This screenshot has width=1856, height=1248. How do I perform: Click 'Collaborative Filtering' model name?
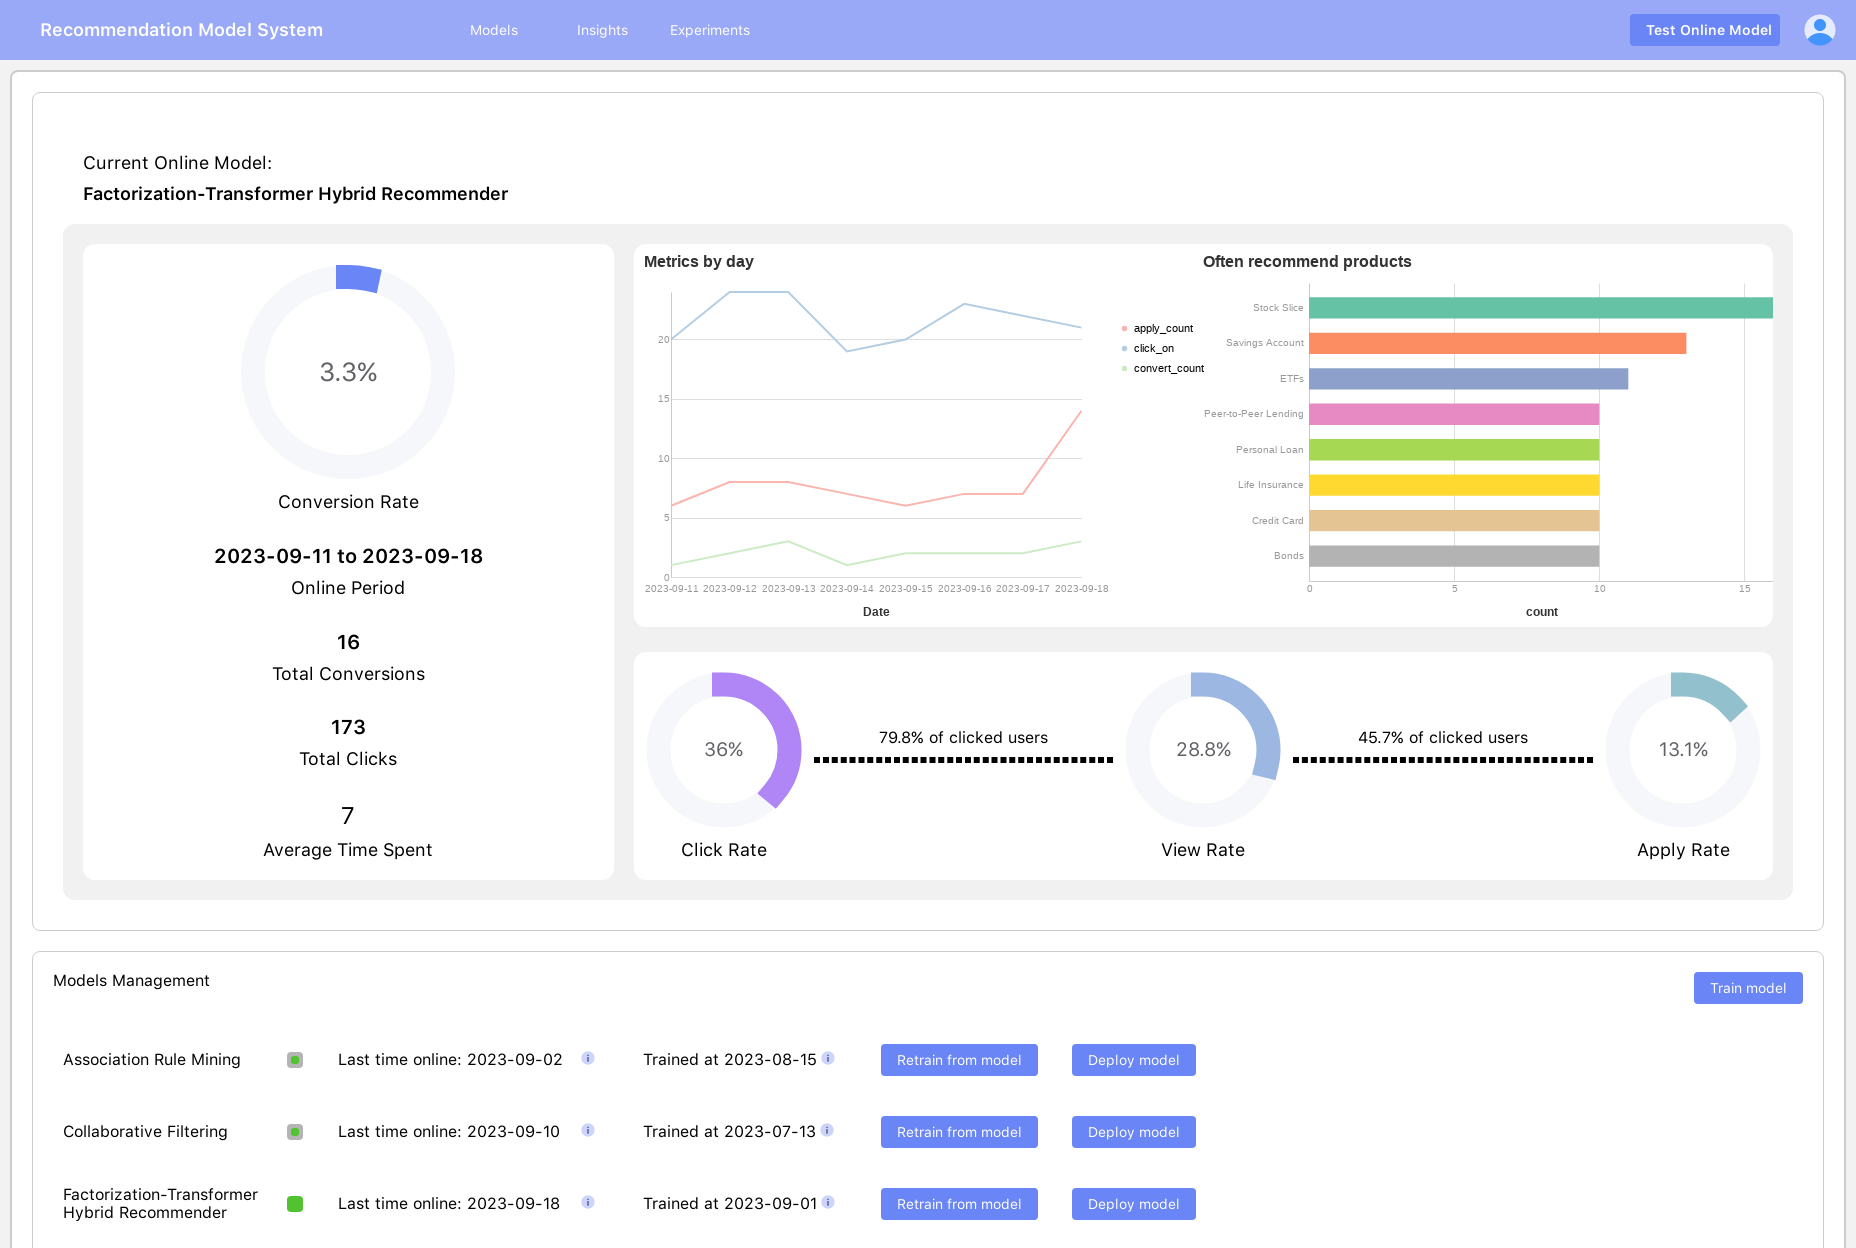tap(145, 1131)
